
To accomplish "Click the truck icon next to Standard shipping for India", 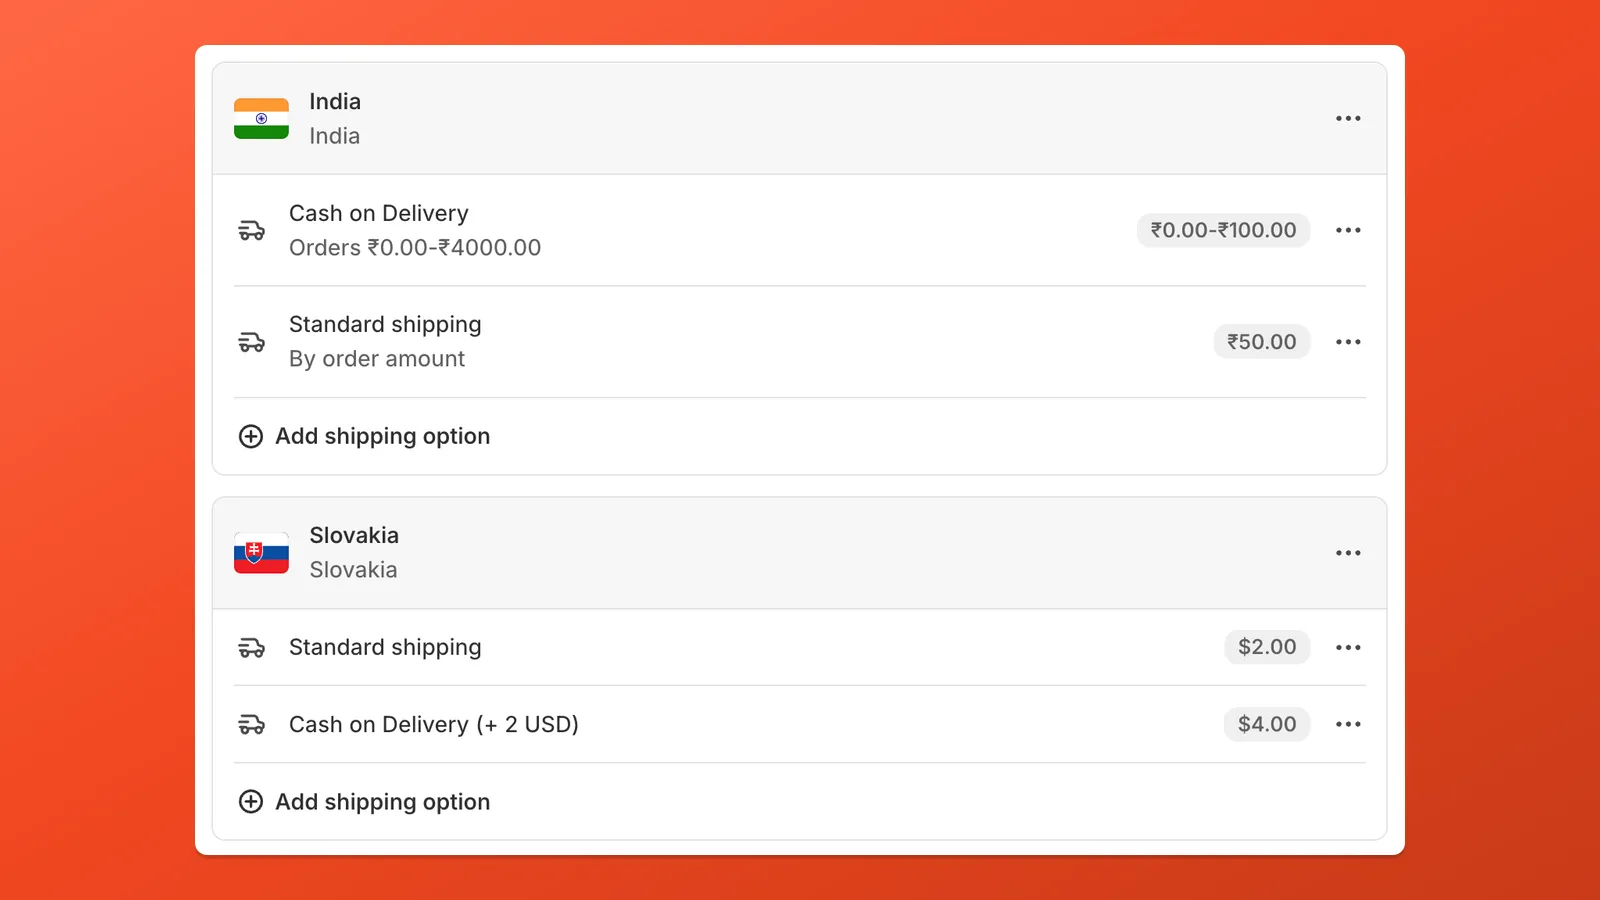I will point(252,341).
